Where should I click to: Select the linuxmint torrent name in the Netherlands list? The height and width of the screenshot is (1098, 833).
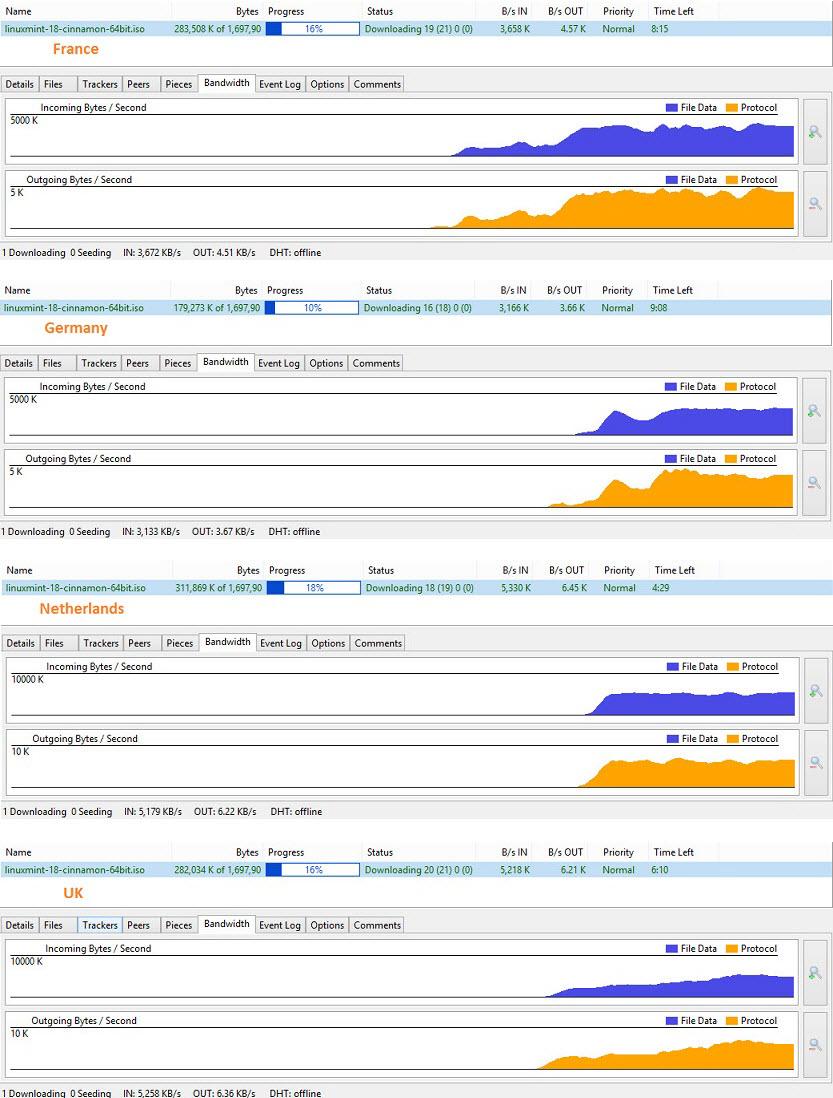(x=76, y=588)
